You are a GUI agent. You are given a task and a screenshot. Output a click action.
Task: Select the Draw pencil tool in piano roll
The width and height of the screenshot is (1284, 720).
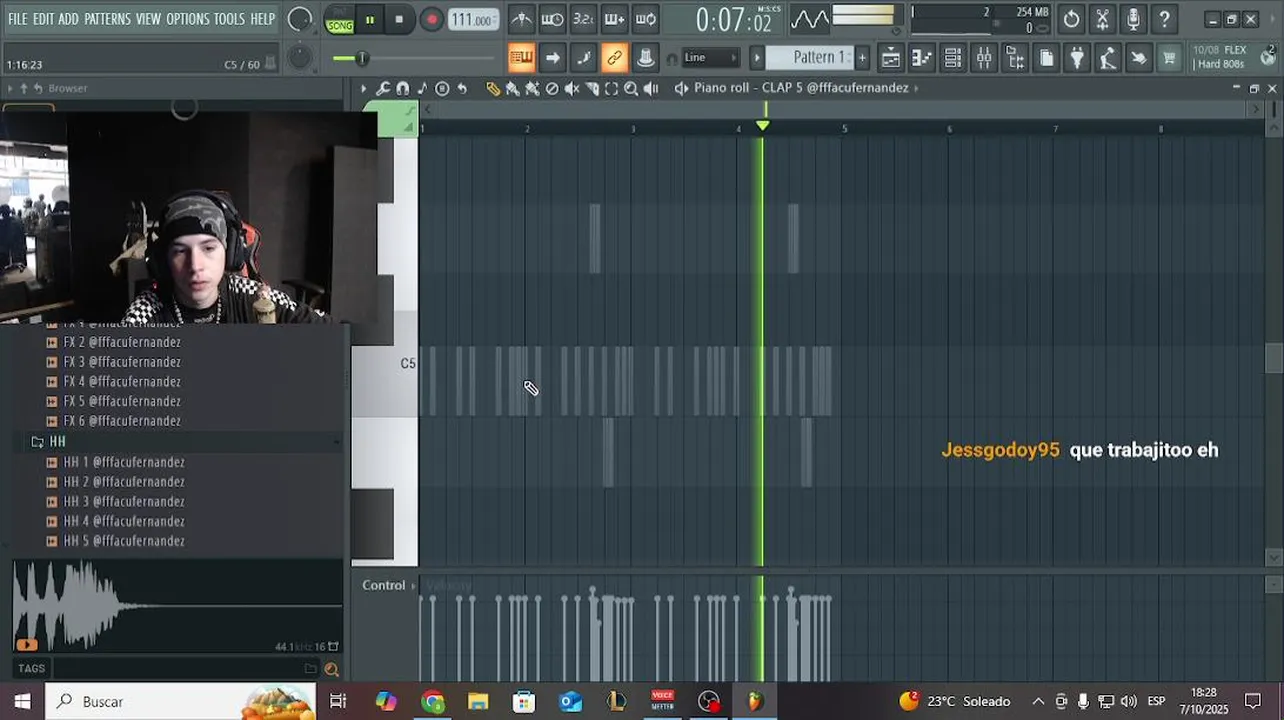pyautogui.click(x=492, y=88)
